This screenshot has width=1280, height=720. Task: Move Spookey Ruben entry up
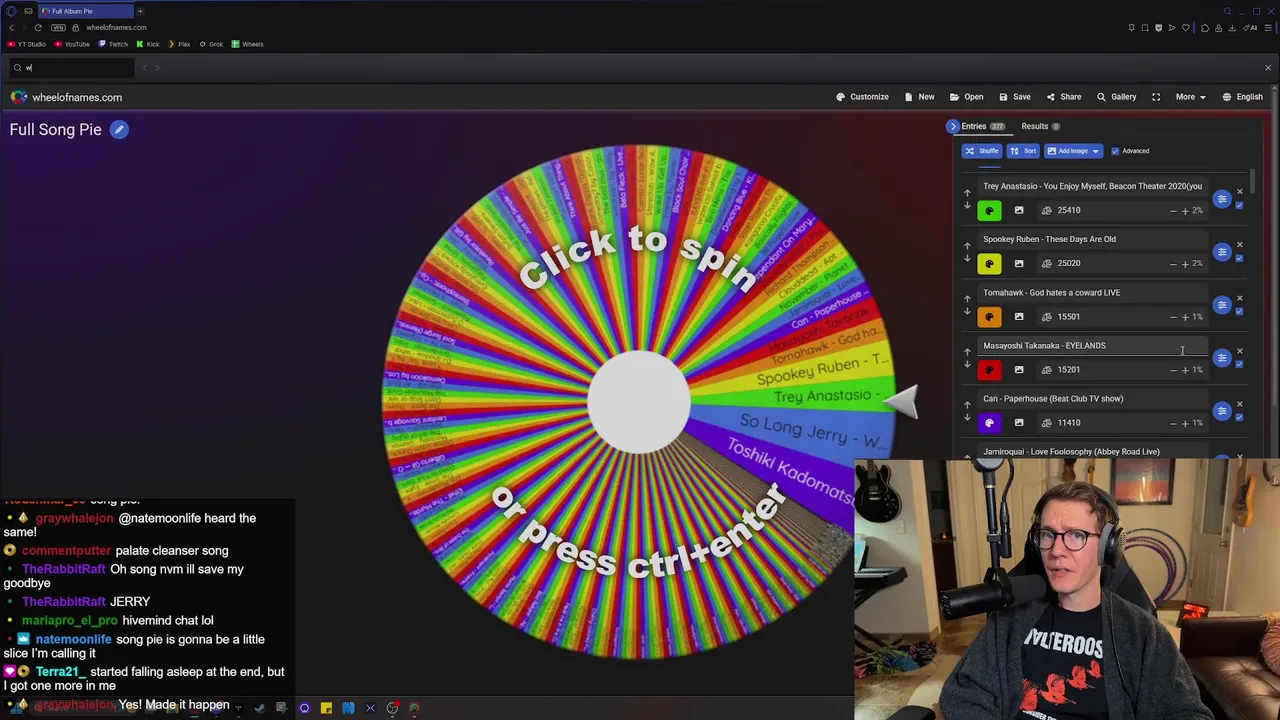pyautogui.click(x=967, y=245)
